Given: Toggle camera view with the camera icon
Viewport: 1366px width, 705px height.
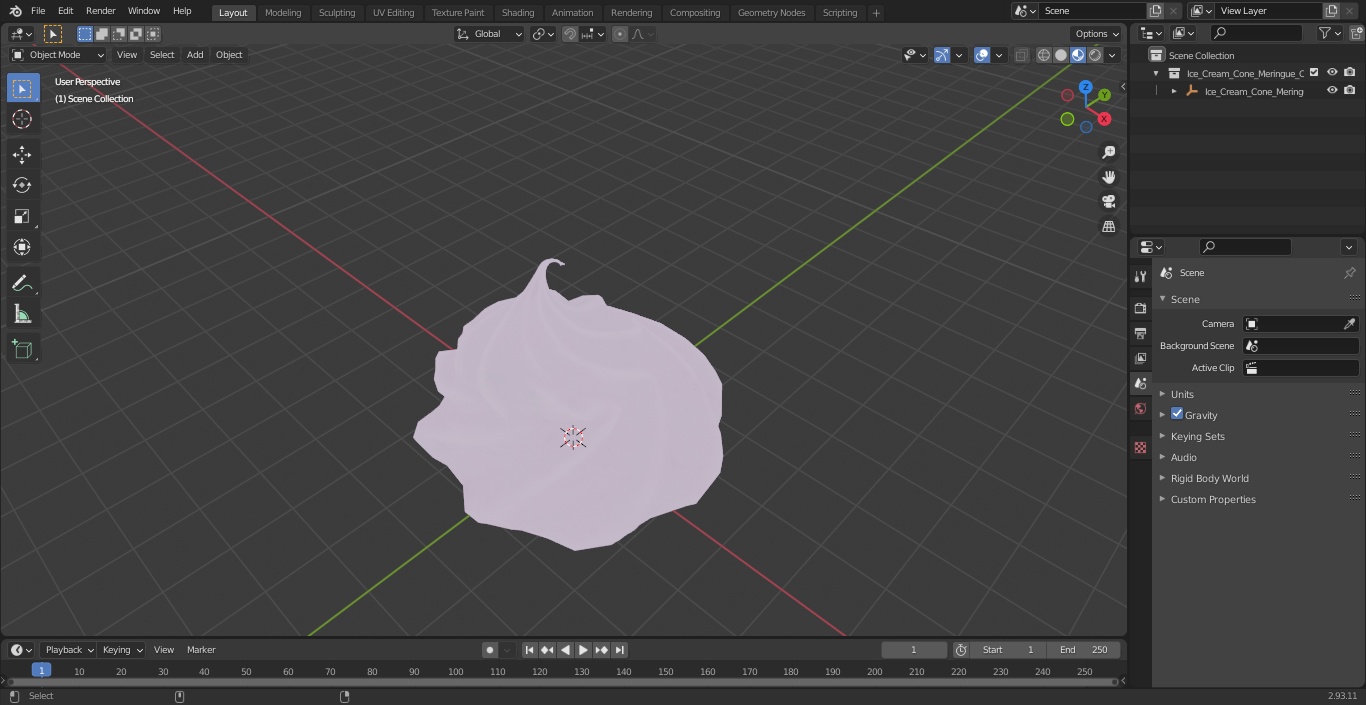Looking at the screenshot, I should pyautogui.click(x=1109, y=201).
